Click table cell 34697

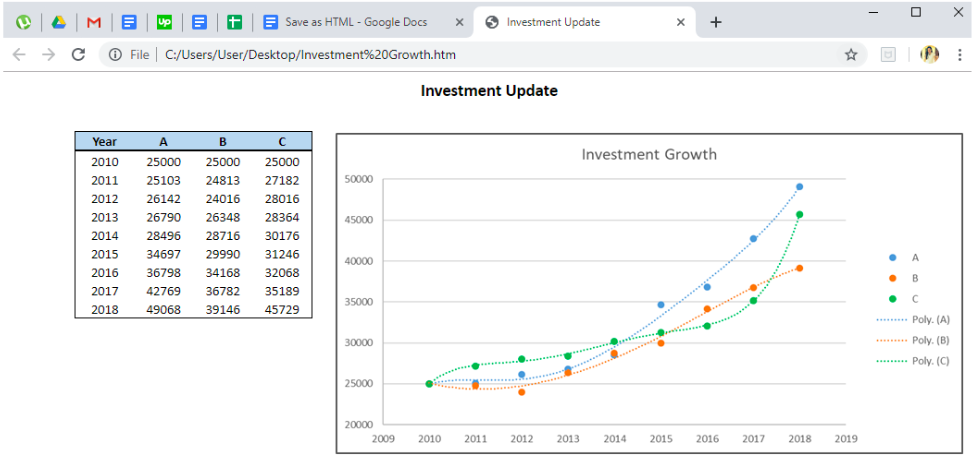[x=164, y=254]
